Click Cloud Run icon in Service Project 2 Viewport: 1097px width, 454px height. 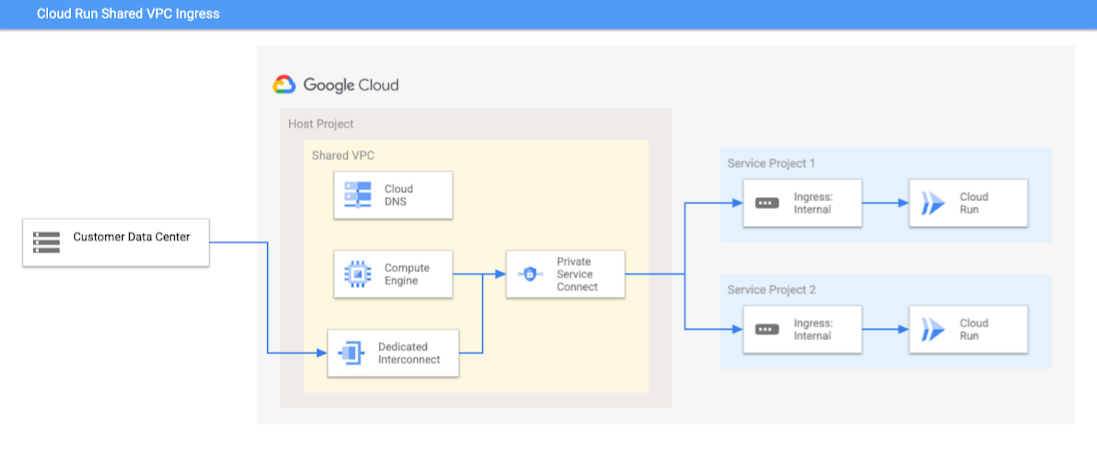[x=933, y=329]
